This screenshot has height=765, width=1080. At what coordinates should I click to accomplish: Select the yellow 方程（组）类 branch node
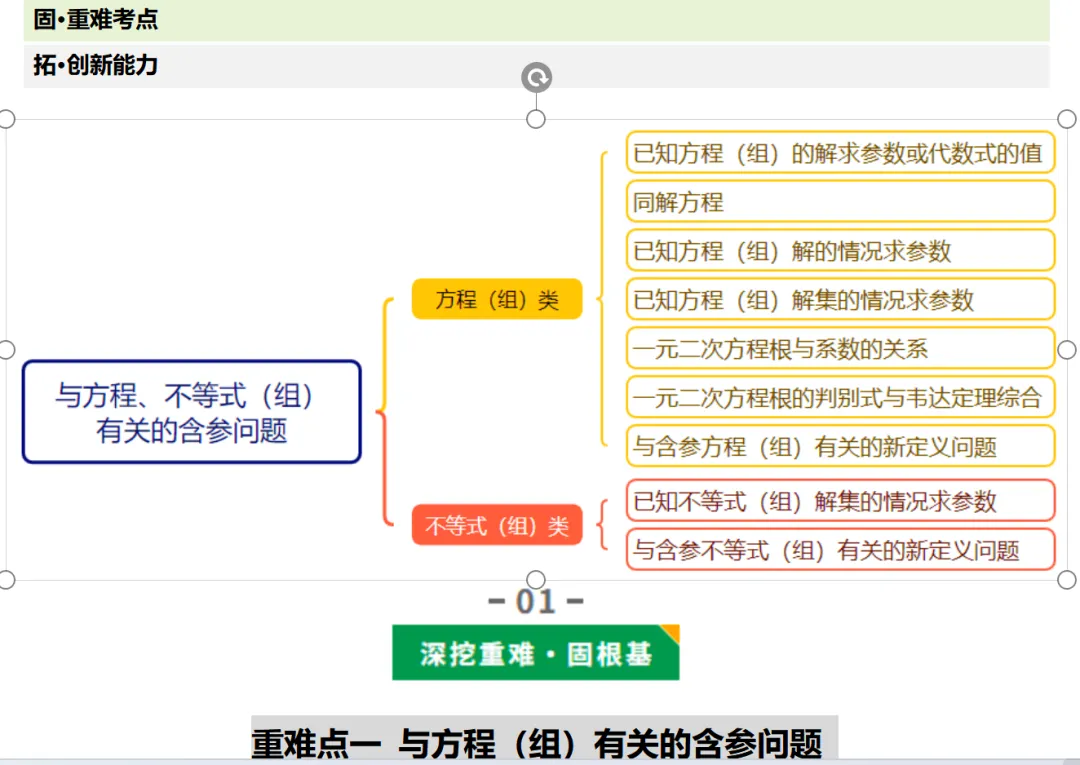coord(496,298)
